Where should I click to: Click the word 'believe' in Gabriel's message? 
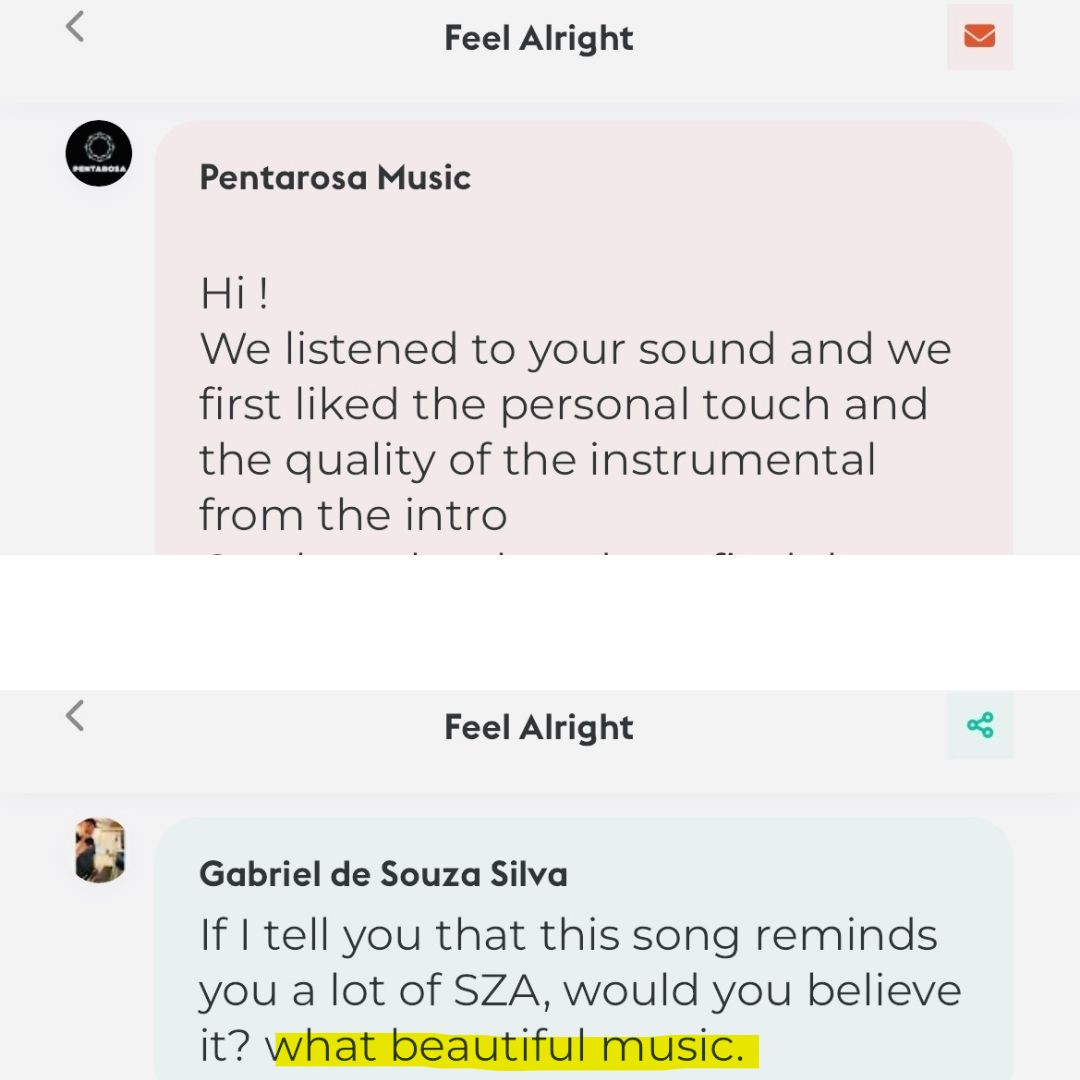click(x=884, y=990)
